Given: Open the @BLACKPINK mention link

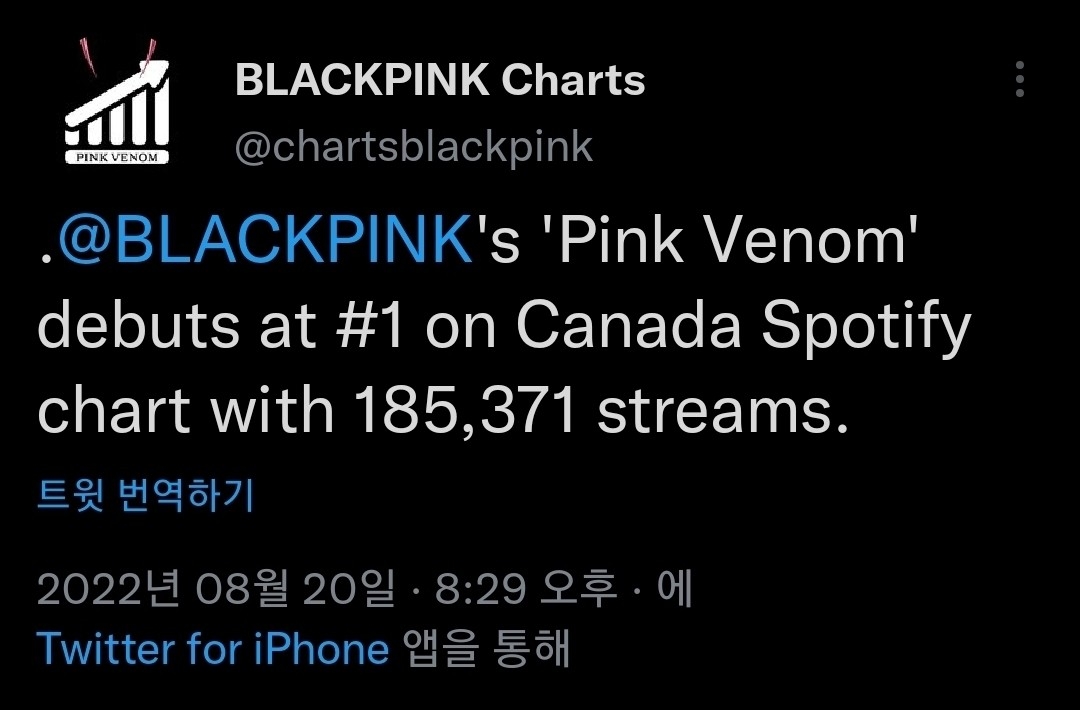Looking at the screenshot, I should (x=265, y=244).
